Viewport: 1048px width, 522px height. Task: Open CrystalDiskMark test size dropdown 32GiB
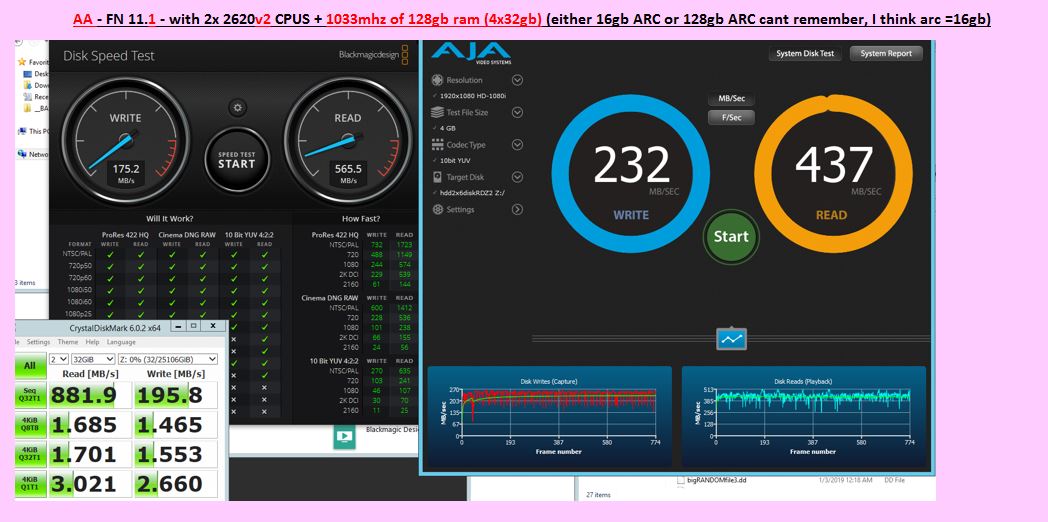point(92,359)
